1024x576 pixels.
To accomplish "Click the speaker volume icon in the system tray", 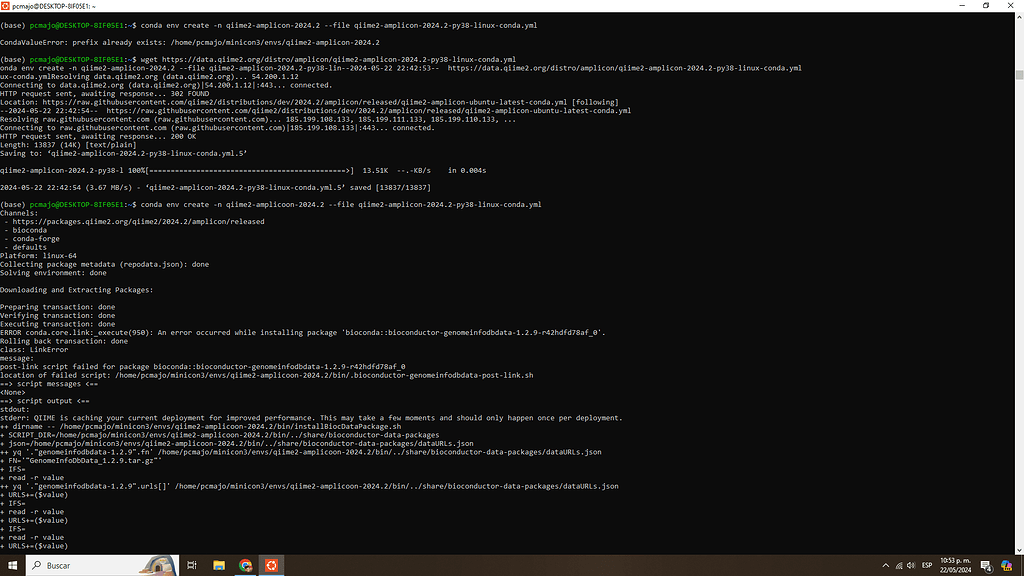I will (x=910, y=565).
